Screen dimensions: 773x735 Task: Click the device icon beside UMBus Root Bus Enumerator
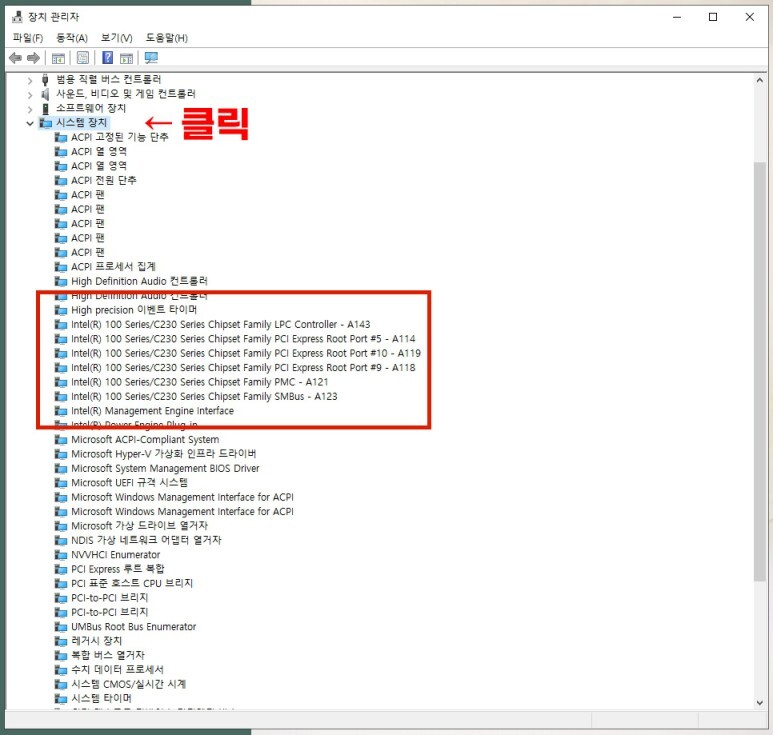[61, 627]
